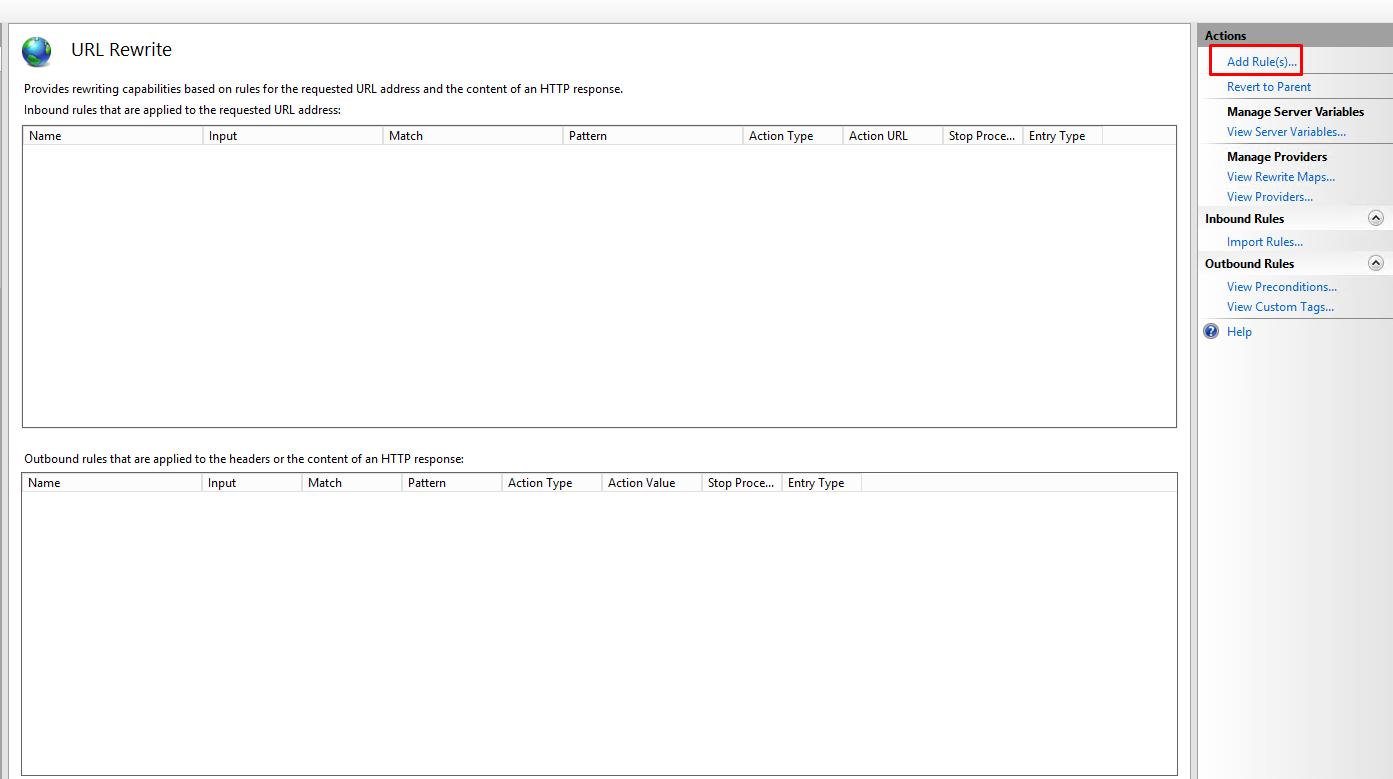Click the Action URL column header
The image size is (1393, 779).
tap(890, 135)
